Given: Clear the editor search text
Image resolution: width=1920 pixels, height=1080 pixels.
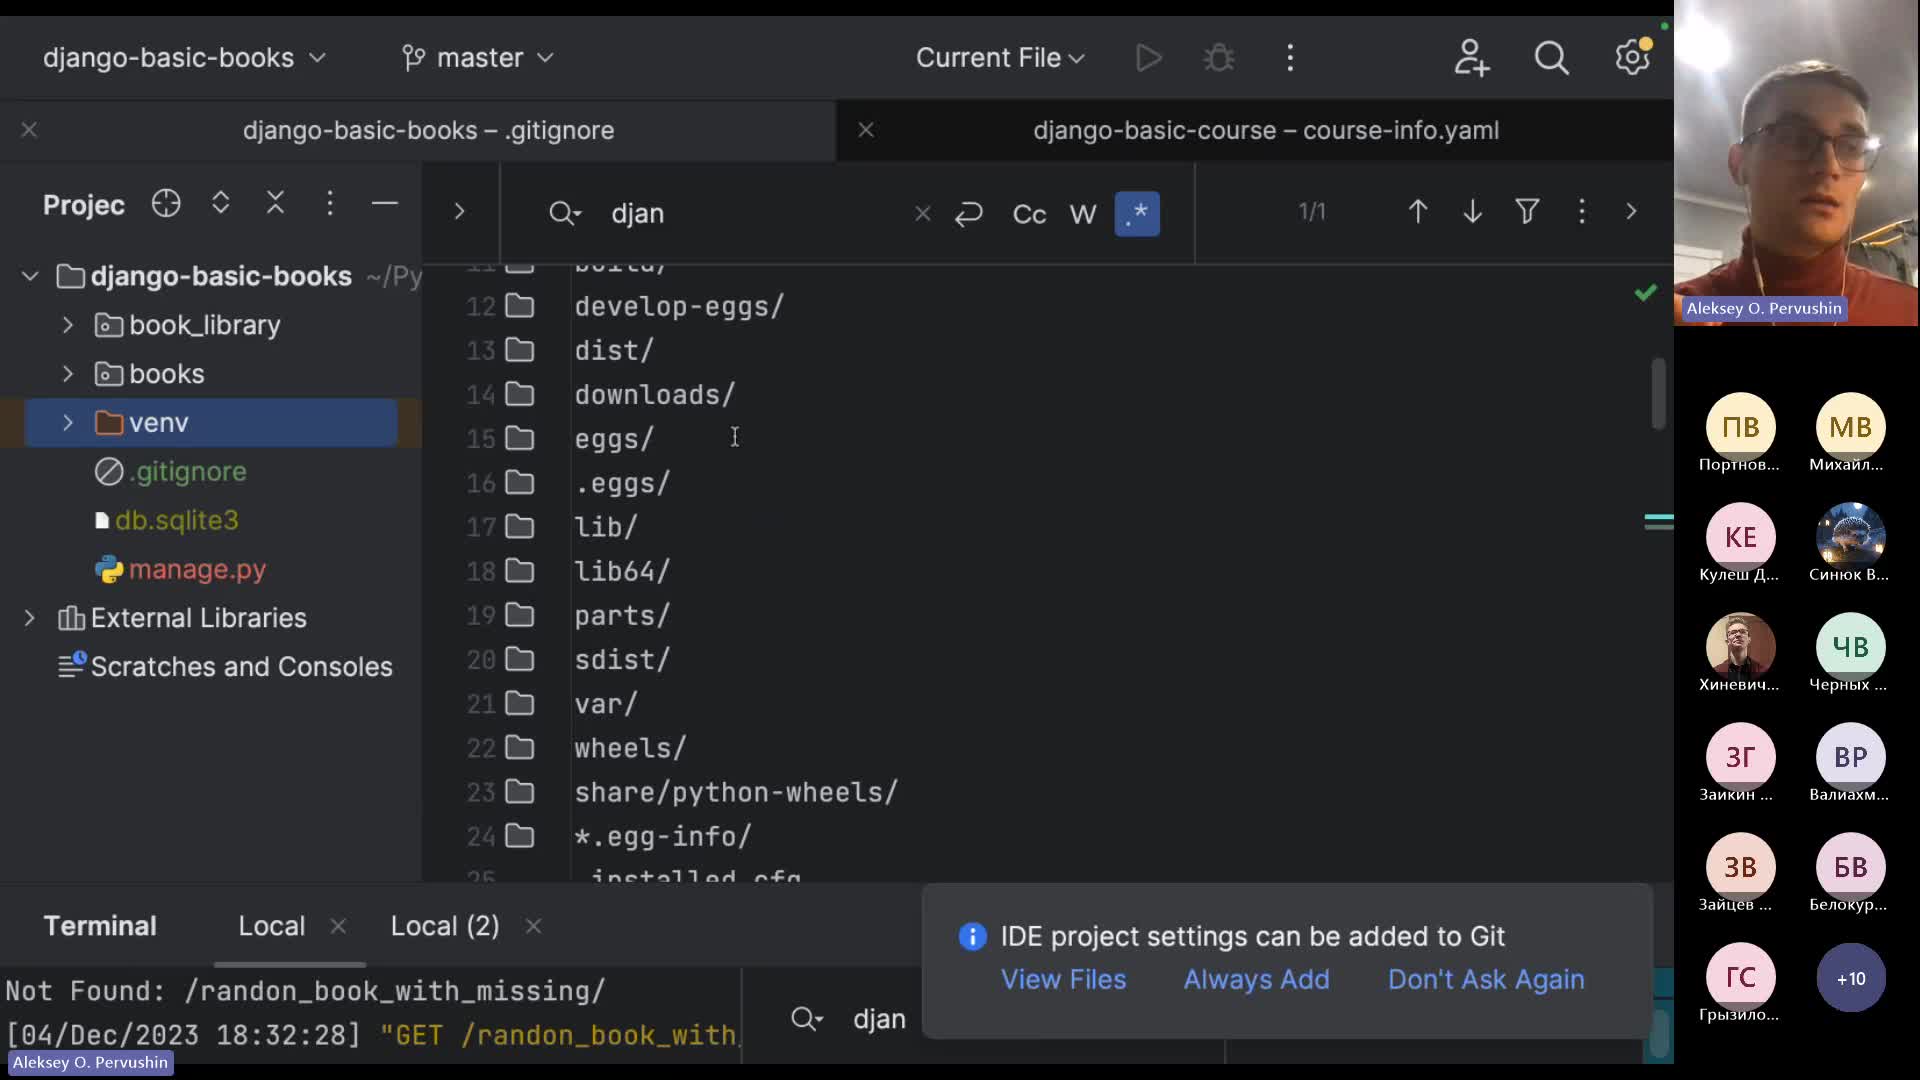Looking at the screenshot, I should (x=922, y=214).
